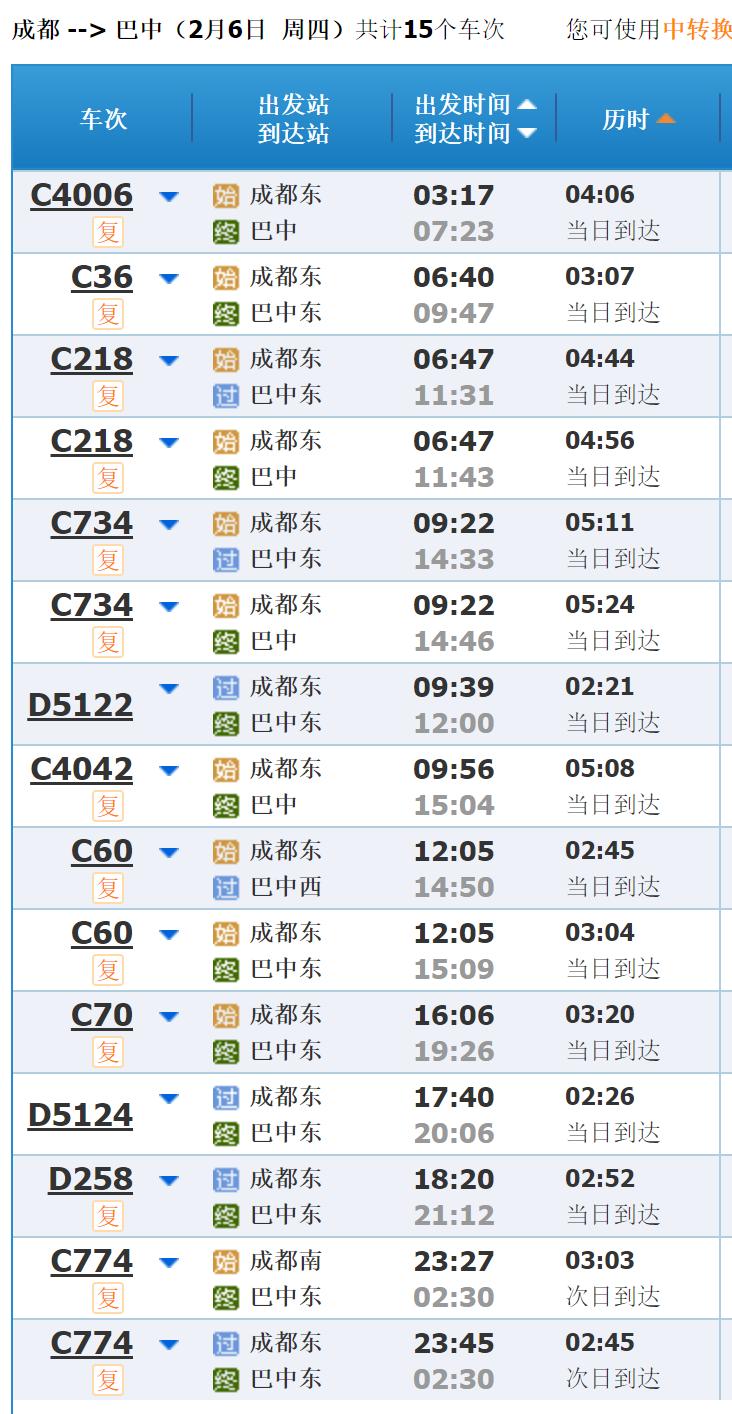Open the dropdown arrow beside train C70
The height and width of the screenshot is (1414, 732).
(169, 1016)
